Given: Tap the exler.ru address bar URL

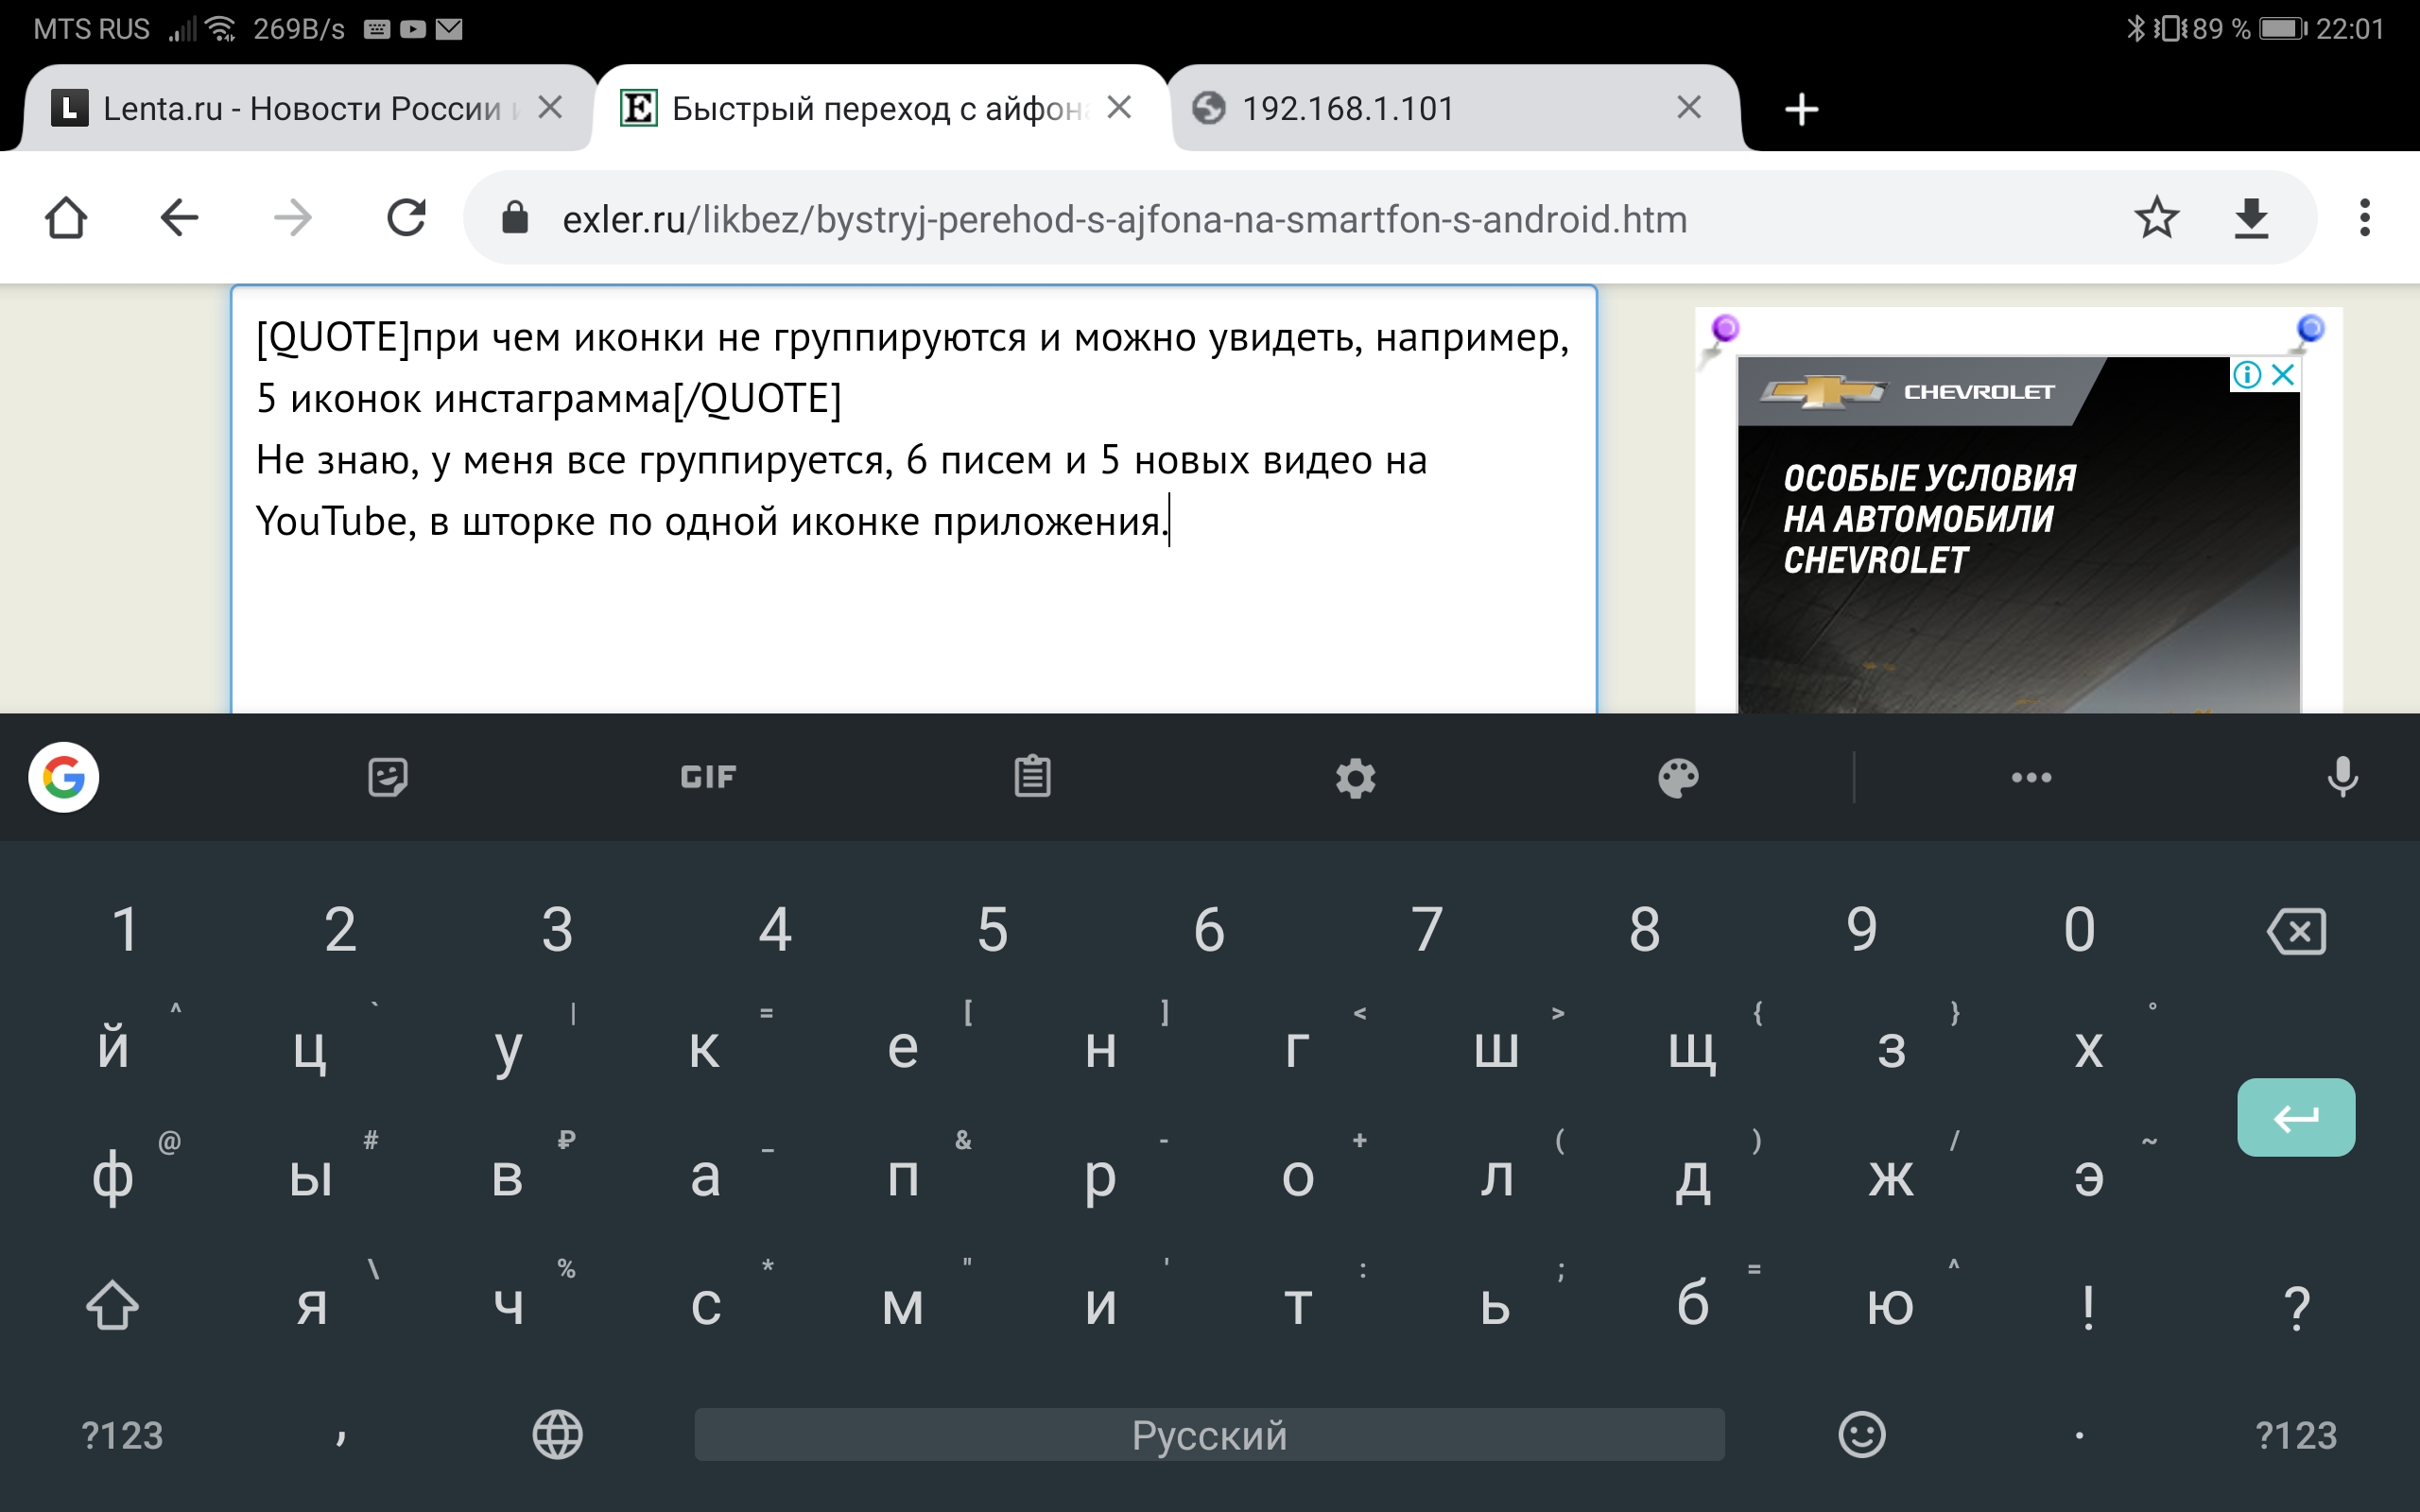Looking at the screenshot, I should coord(1124,219).
